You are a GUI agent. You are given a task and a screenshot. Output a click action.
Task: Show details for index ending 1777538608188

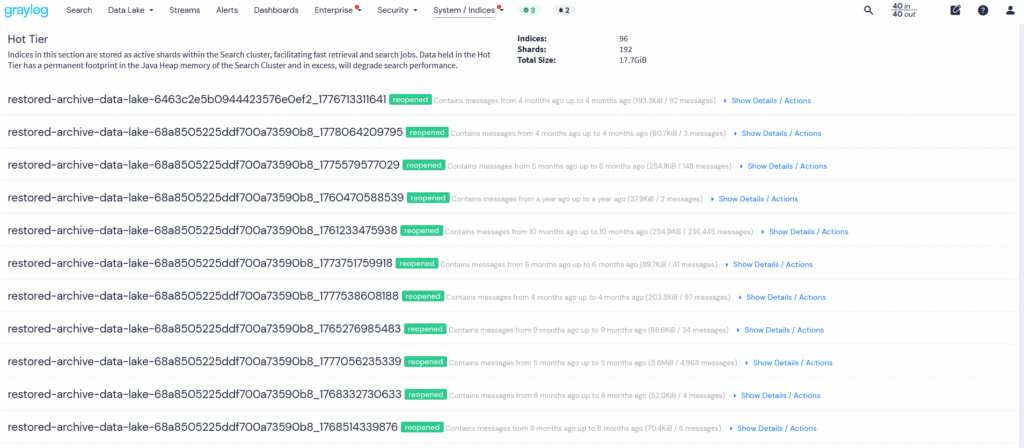(x=782, y=297)
